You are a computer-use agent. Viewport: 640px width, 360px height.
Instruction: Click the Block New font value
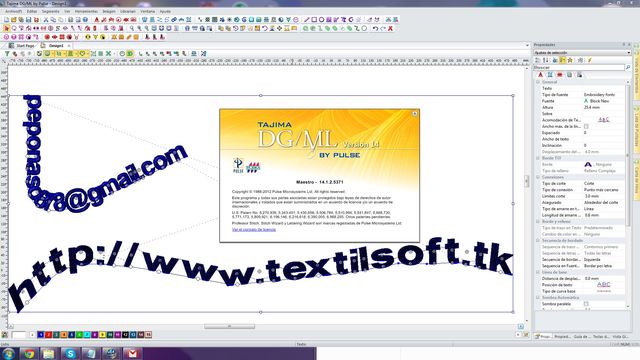click(x=599, y=101)
